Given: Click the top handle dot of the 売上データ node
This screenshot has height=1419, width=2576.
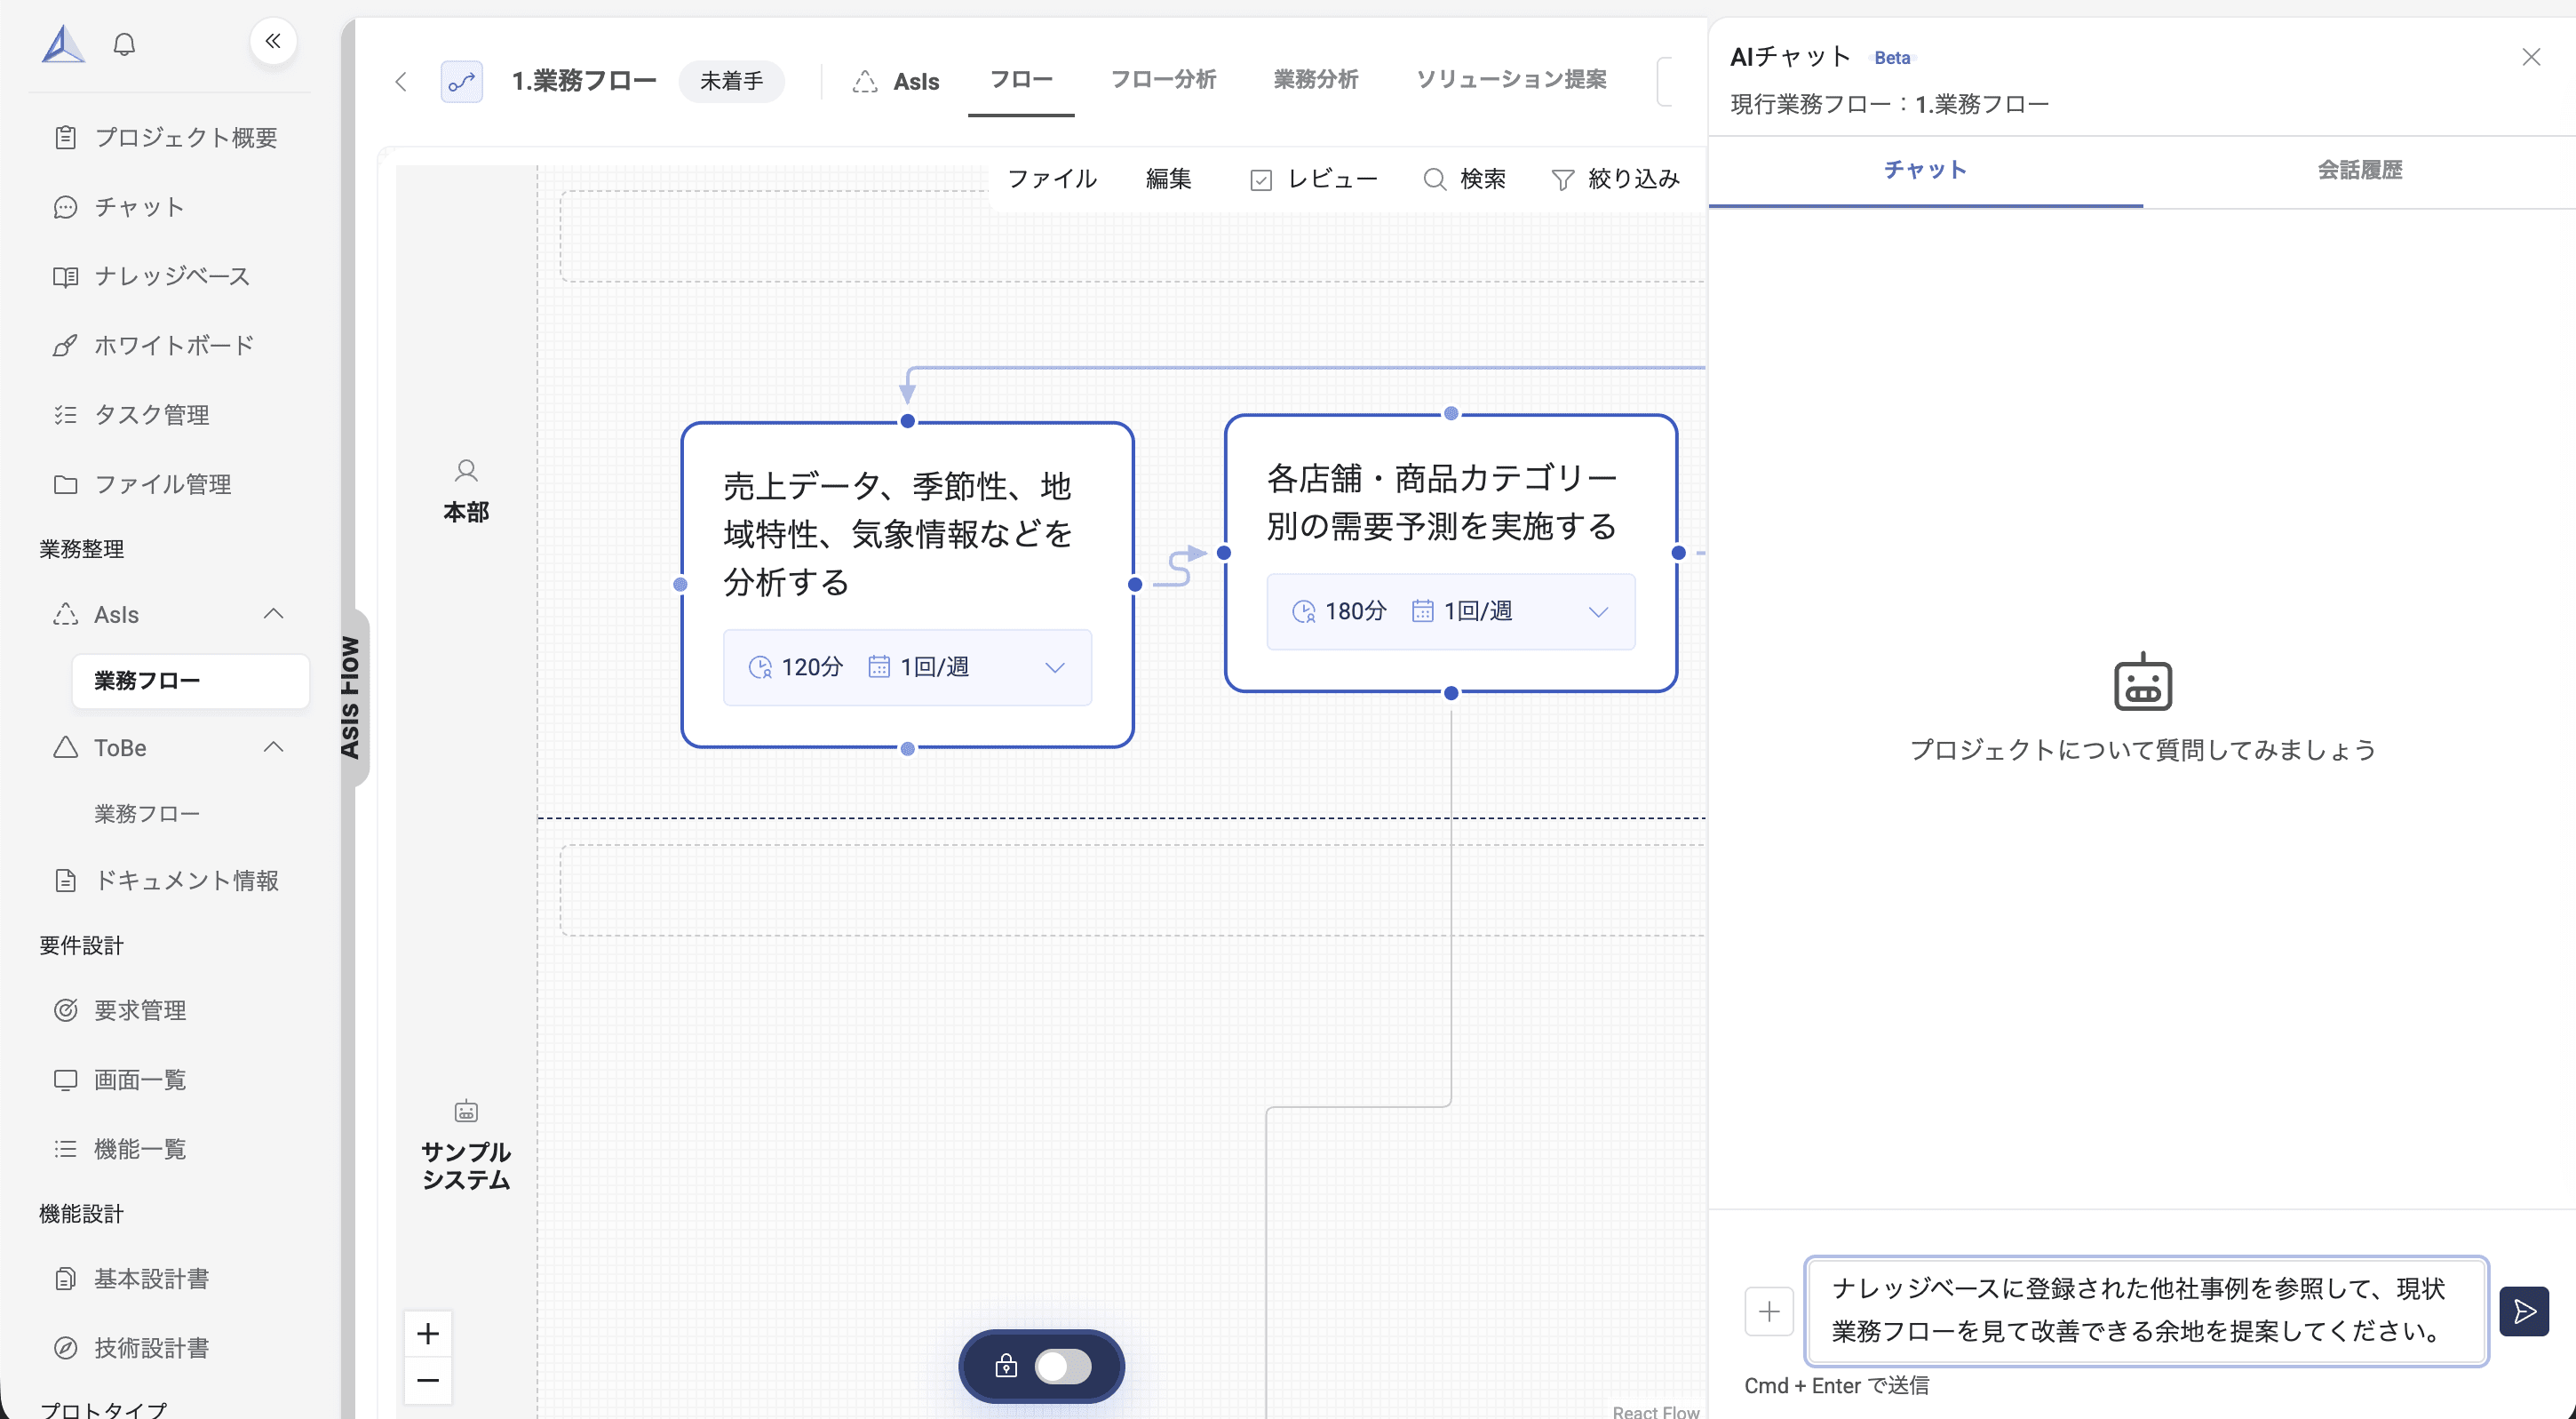Looking at the screenshot, I should point(907,422).
